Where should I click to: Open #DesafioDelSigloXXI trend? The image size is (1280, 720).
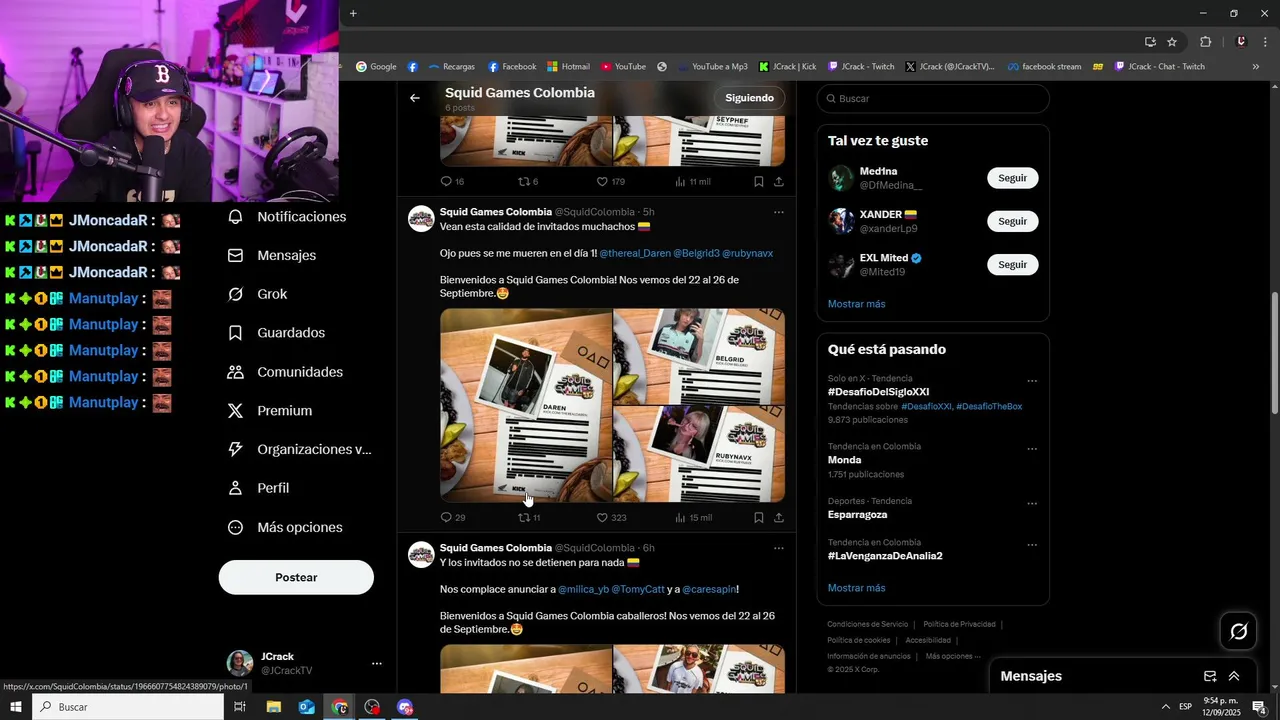pos(878,392)
